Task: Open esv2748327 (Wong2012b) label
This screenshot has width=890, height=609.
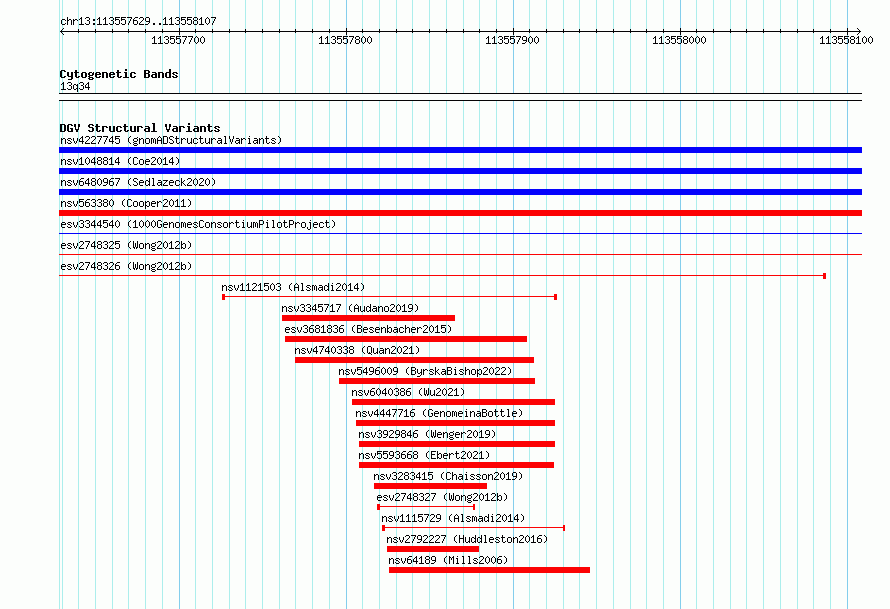Action: click(442, 497)
